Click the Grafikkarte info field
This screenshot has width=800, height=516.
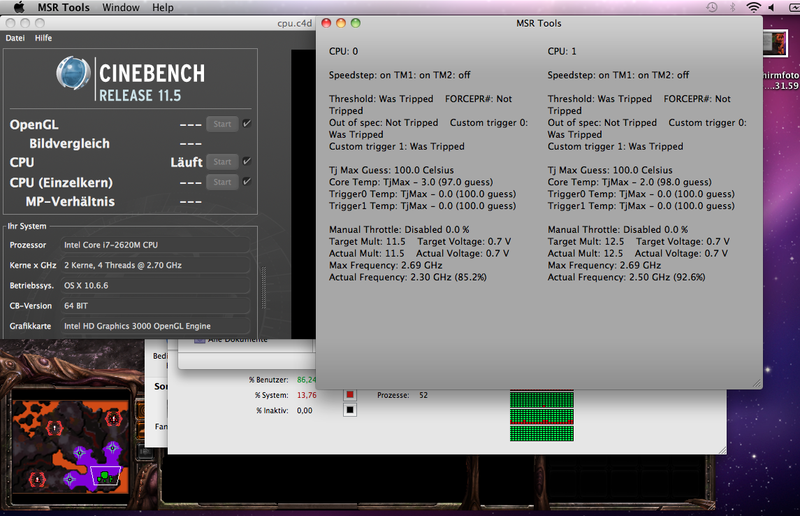(x=155, y=326)
